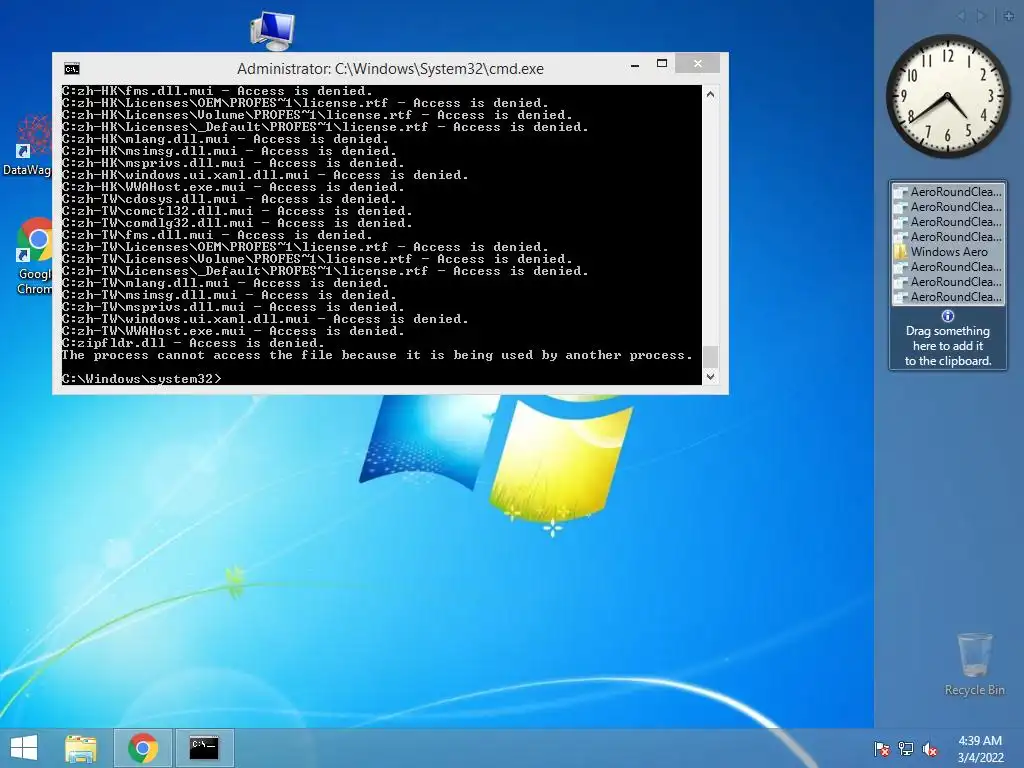Select Windows Aero folder clipboard entry
This screenshot has height=768, width=1024.
948,252
